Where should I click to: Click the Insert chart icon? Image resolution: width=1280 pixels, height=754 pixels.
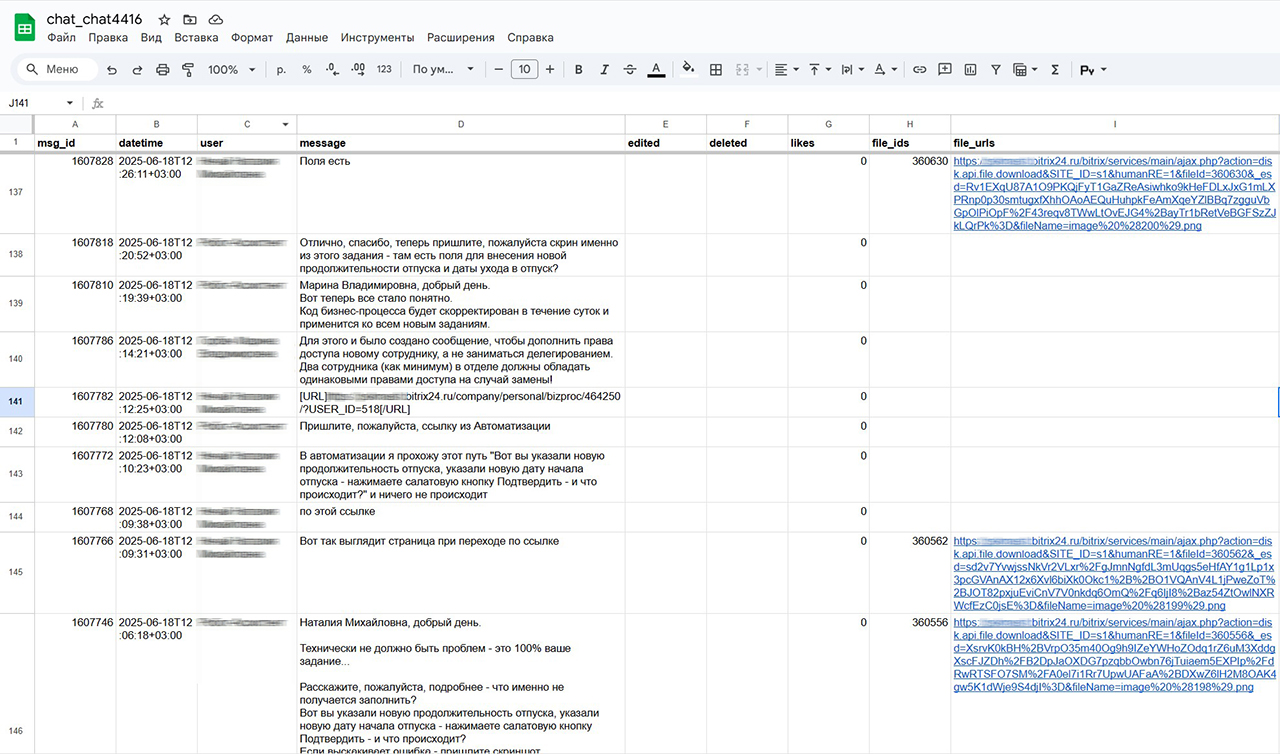click(970, 70)
